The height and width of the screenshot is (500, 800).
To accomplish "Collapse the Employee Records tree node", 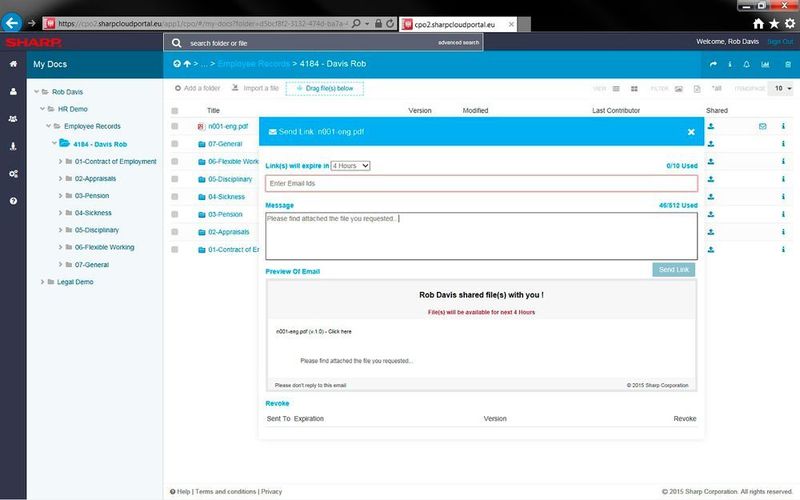I will point(49,126).
